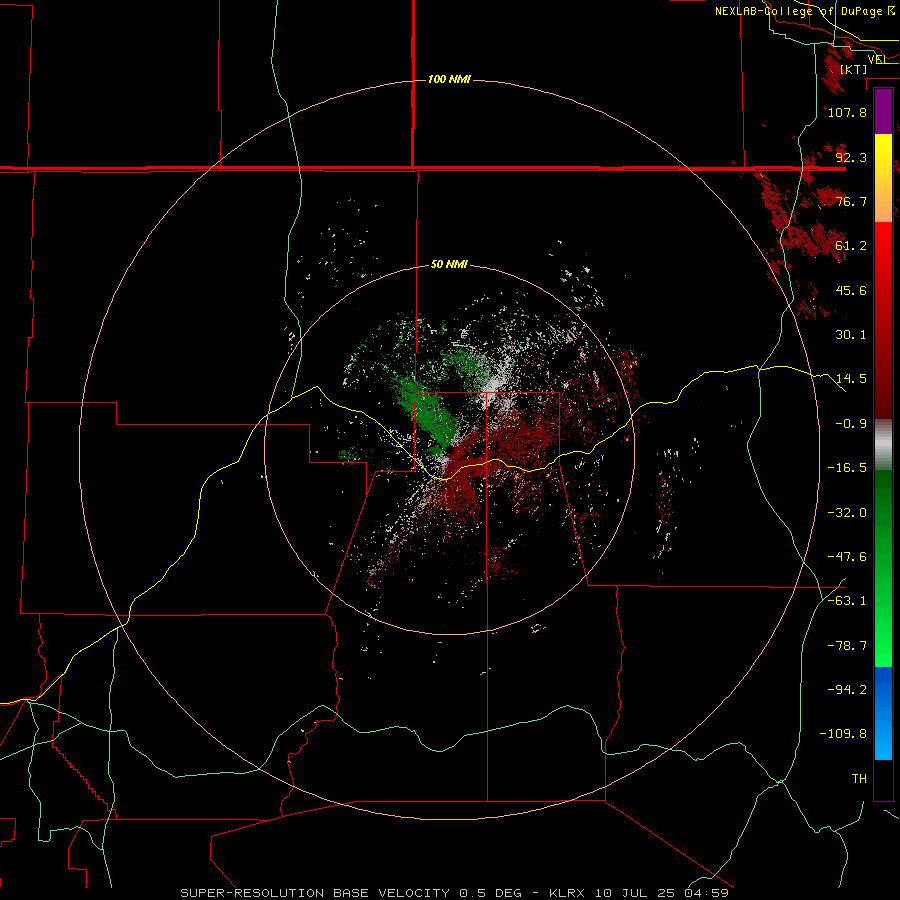Viewport: 900px width, 900px height.
Task: Click the KLRX radar site at the rings' center
Action: [450, 450]
